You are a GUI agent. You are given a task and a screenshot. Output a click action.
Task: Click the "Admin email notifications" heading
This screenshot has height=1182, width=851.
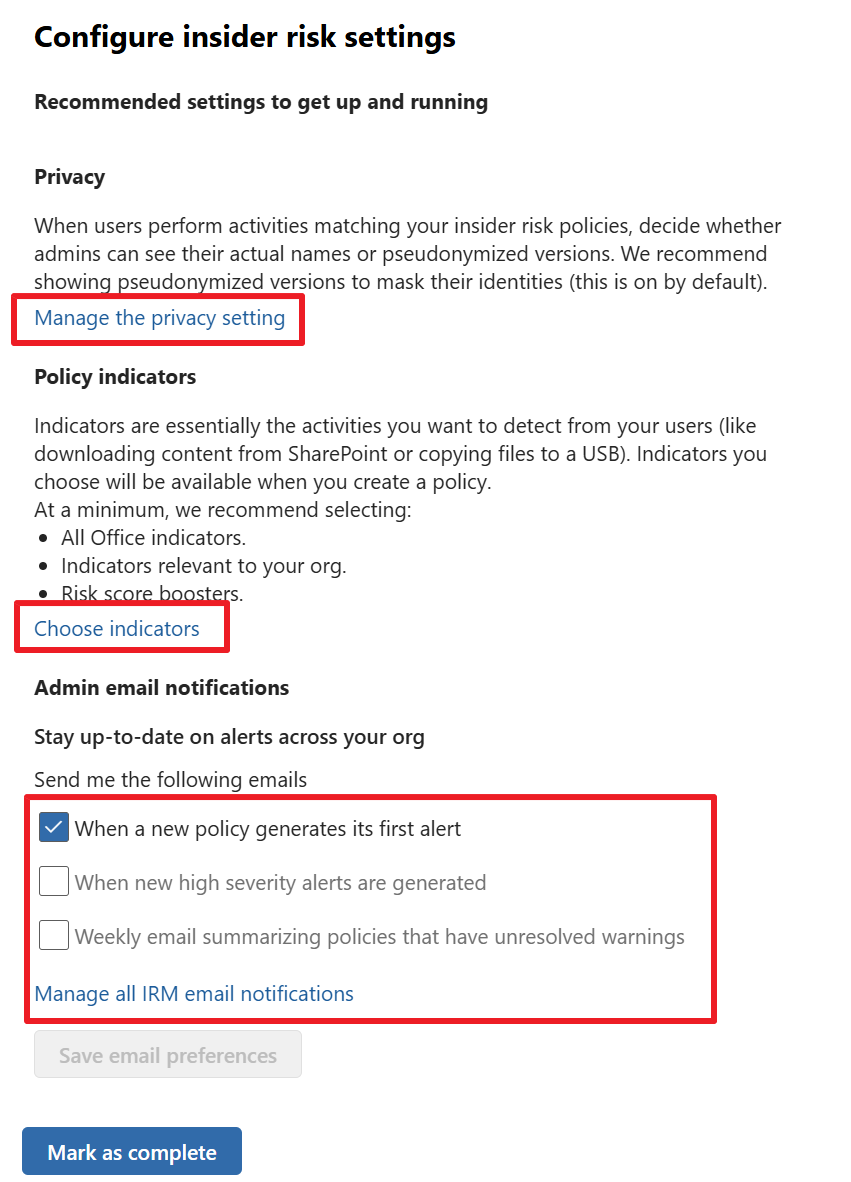[161, 687]
